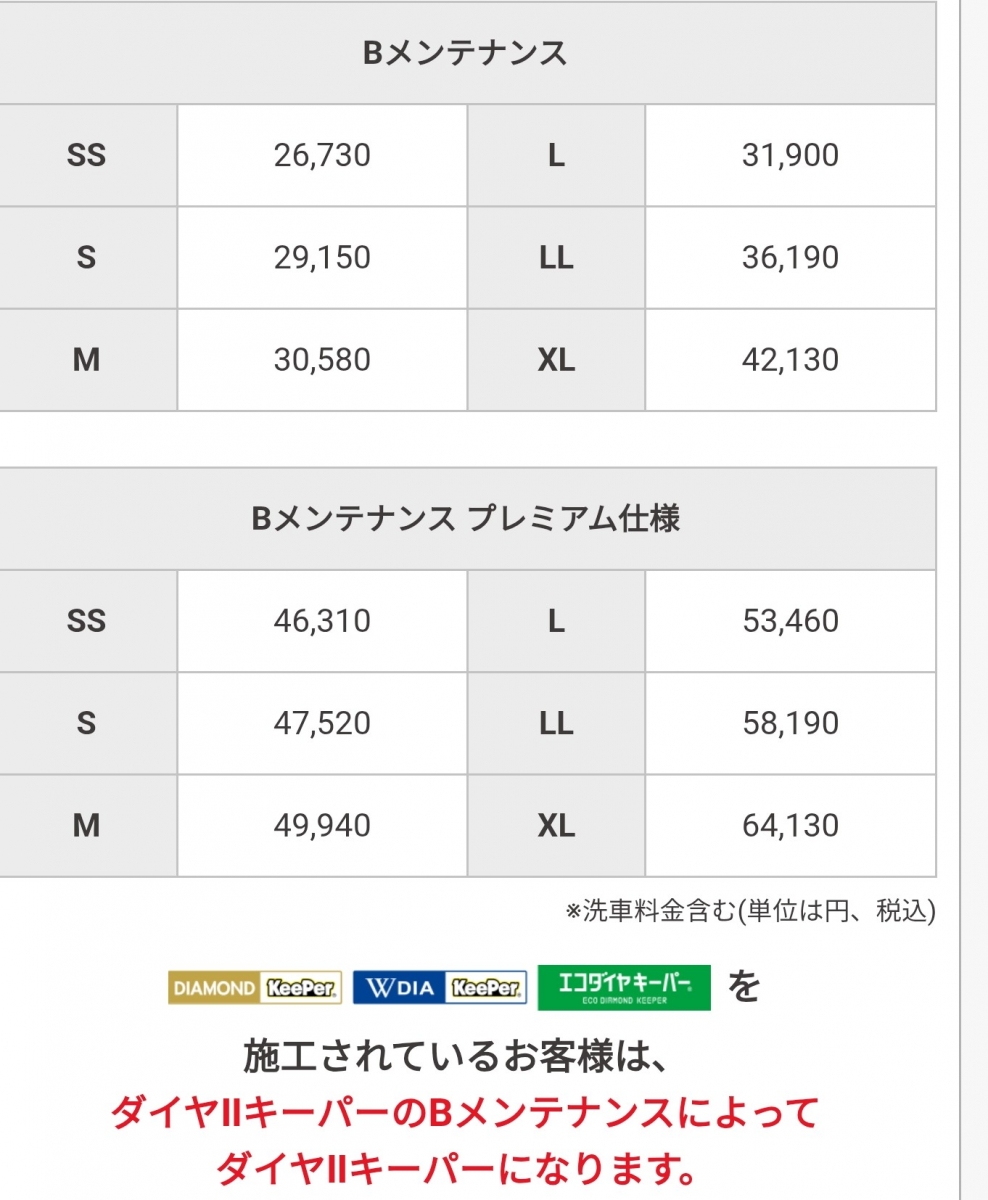This screenshot has width=988, height=1200.
Task: Tap the 29,150 price cell
Action: tap(322, 257)
